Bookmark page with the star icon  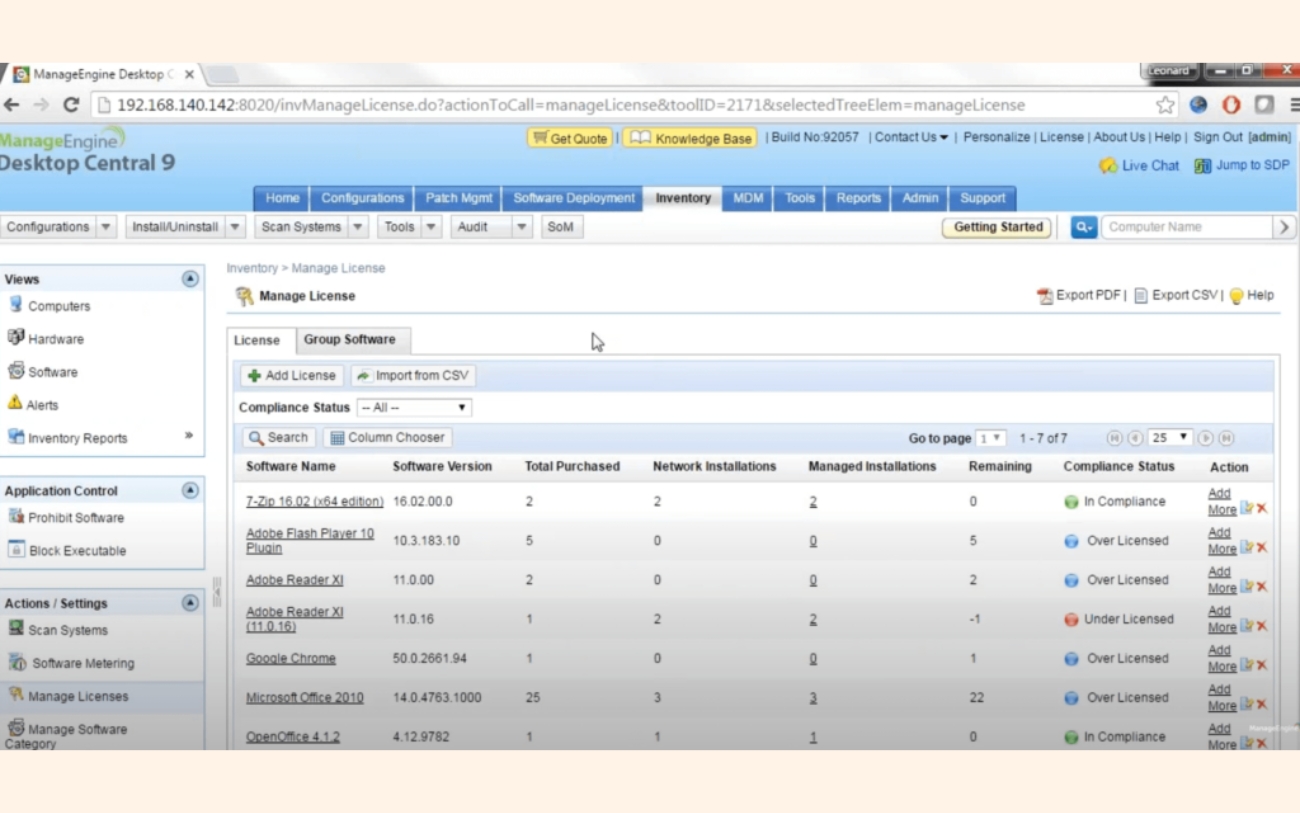(x=1165, y=105)
